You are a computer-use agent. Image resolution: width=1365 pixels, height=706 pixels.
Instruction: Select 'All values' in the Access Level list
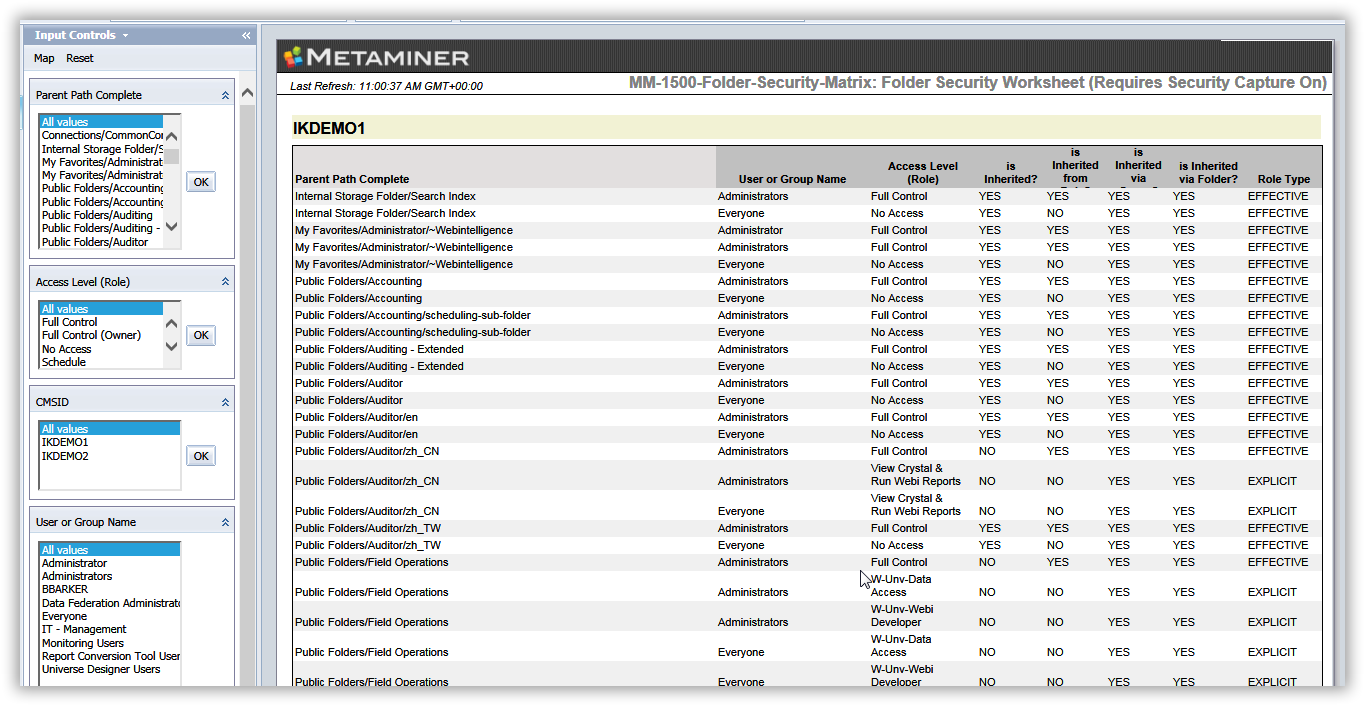[x=101, y=309]
